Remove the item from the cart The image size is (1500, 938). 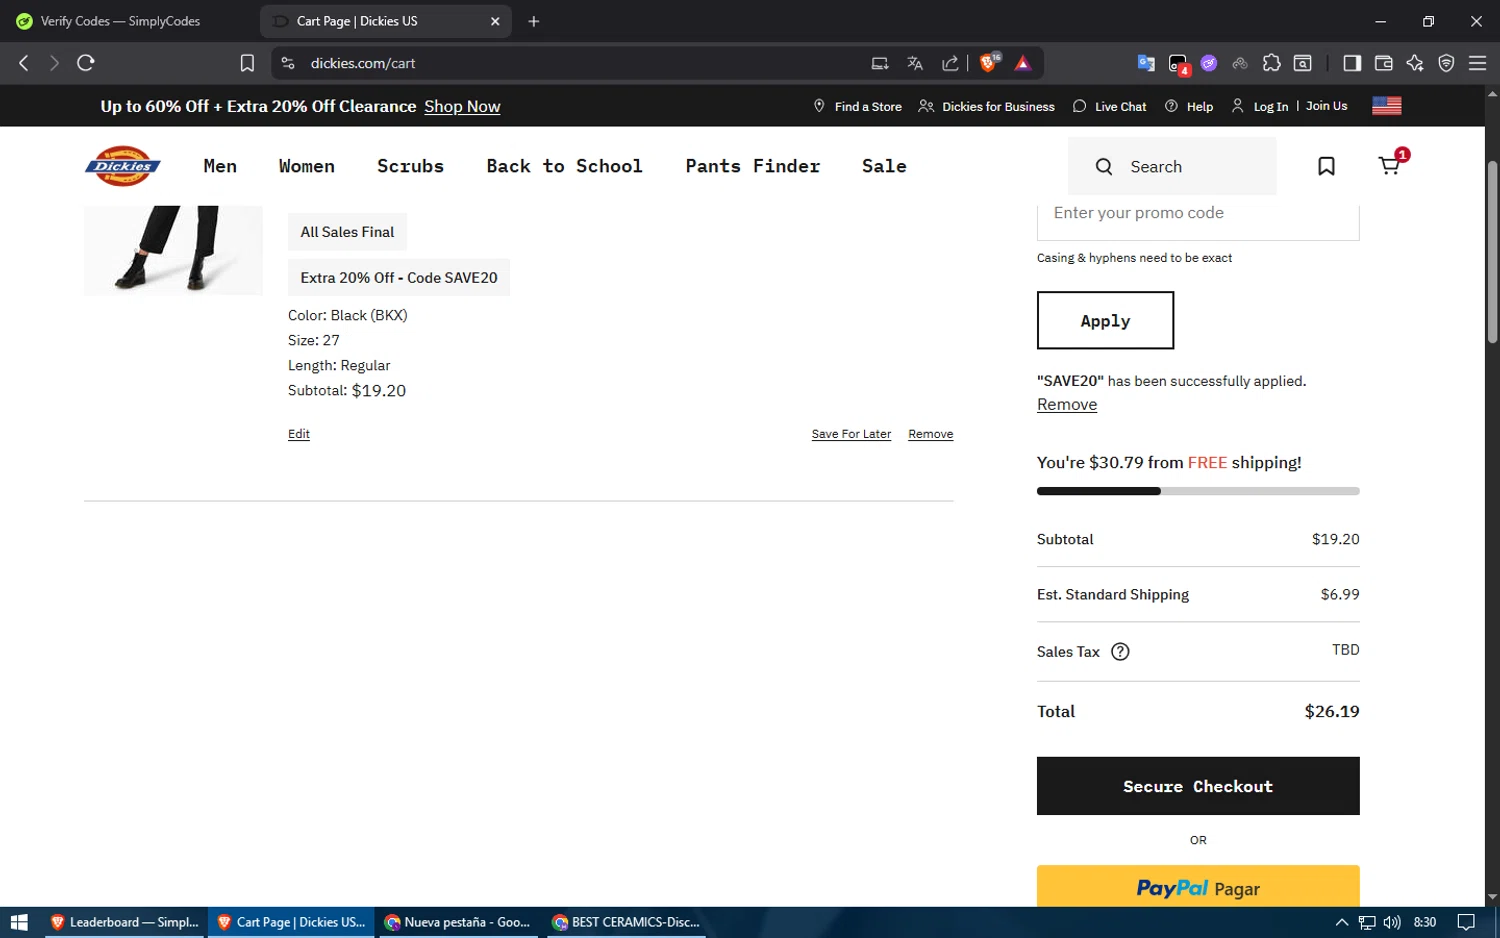930,434
